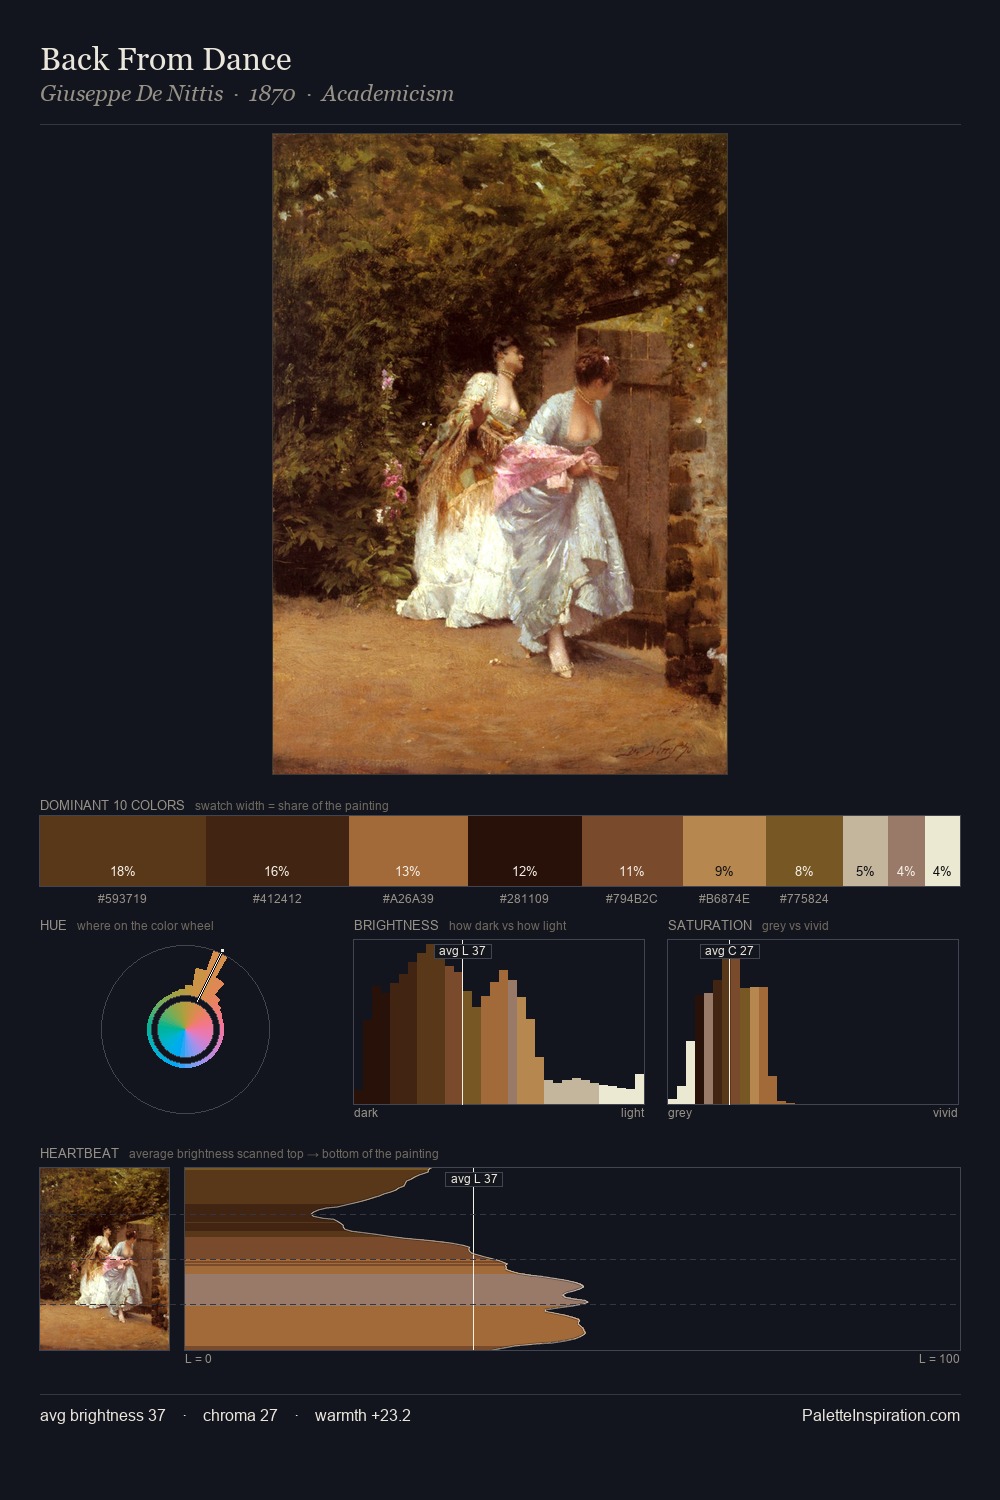Click the title 'Back From Dance'
Screen dimensions: 1000x1500
click(x=166, y=59)
